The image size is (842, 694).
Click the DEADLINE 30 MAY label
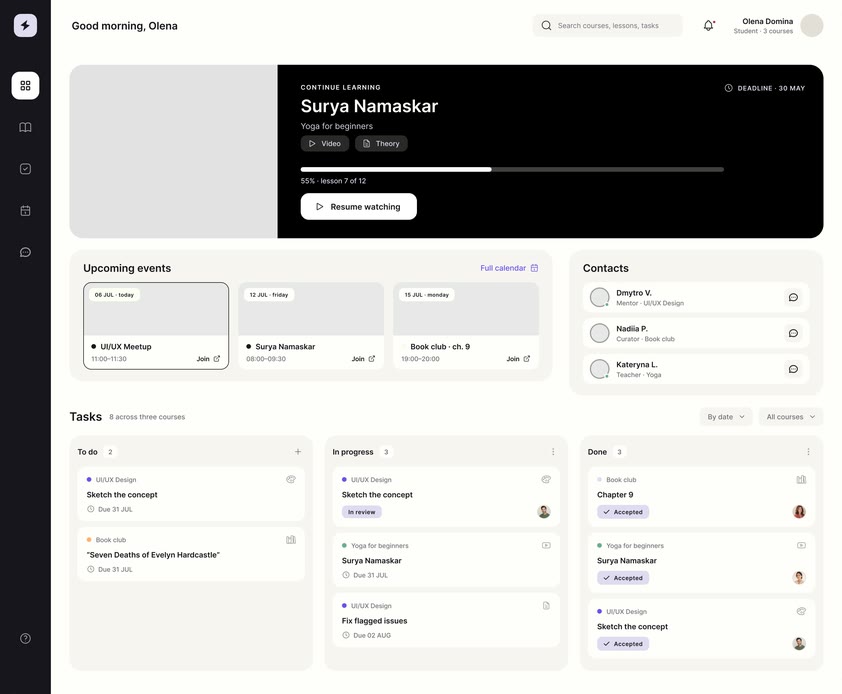[x=771, y=88]
